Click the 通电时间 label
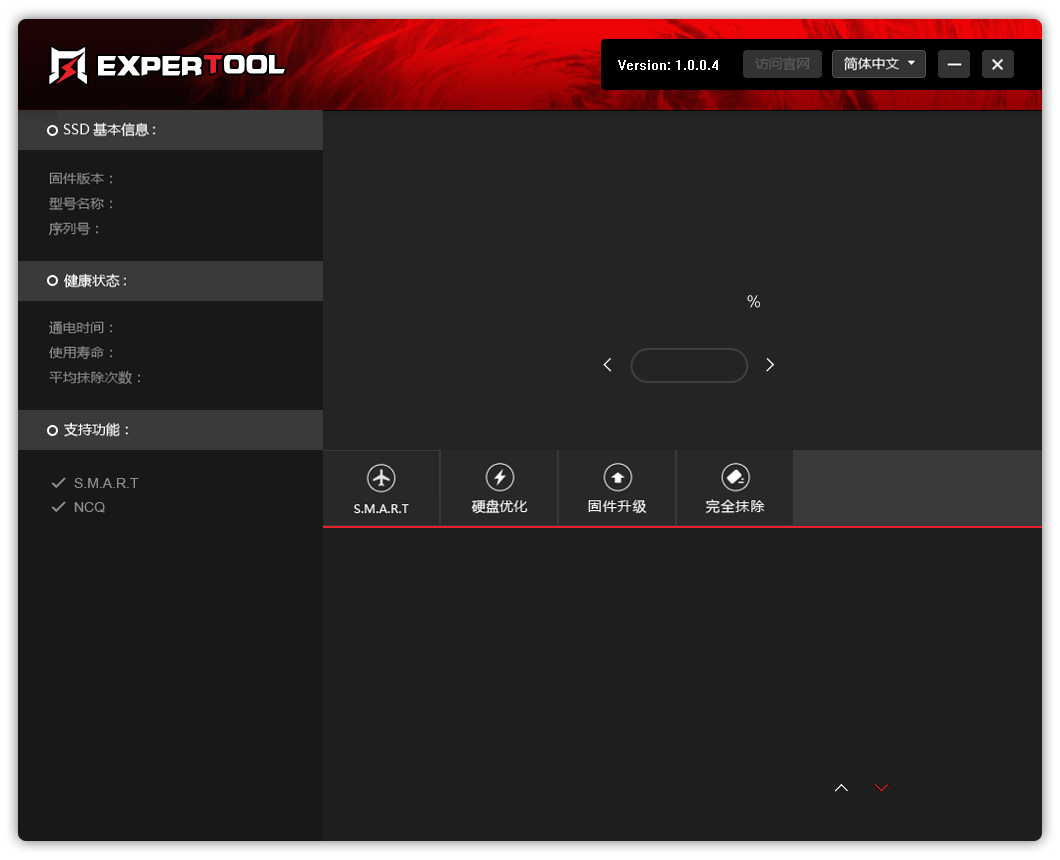This screenshot has width=1060, height=860. click(x=80, y=328)
